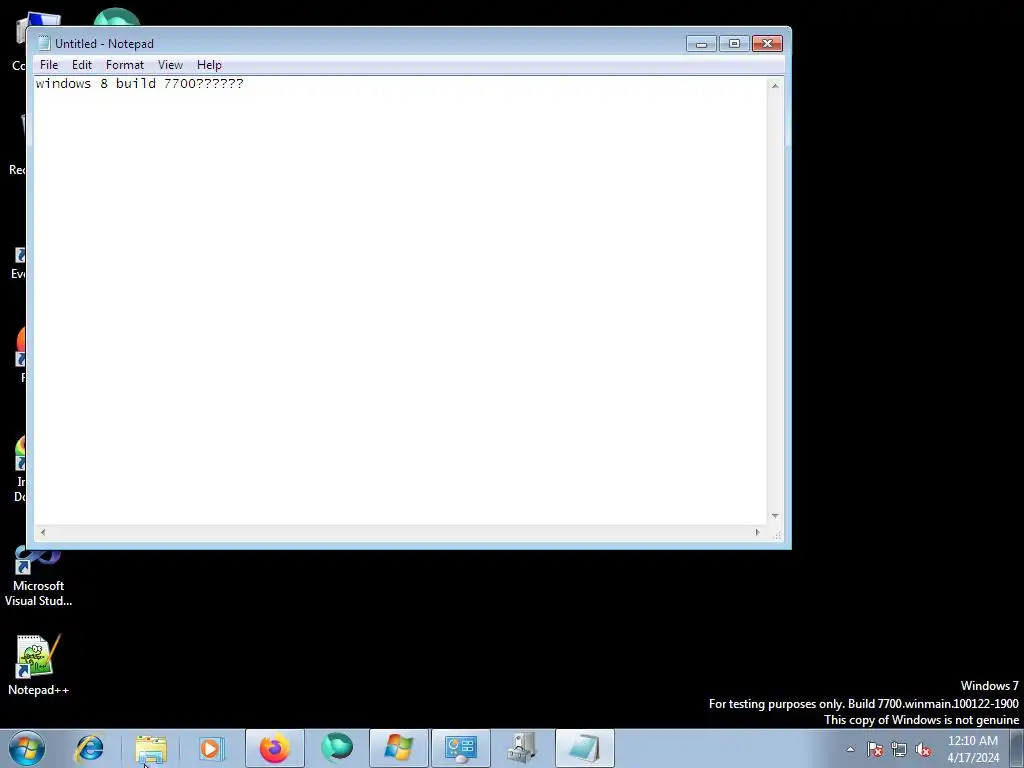Switch to the Windows flag taskbar window
The height and width of the screenshot is (768, 1024).
tap(399, 748)
